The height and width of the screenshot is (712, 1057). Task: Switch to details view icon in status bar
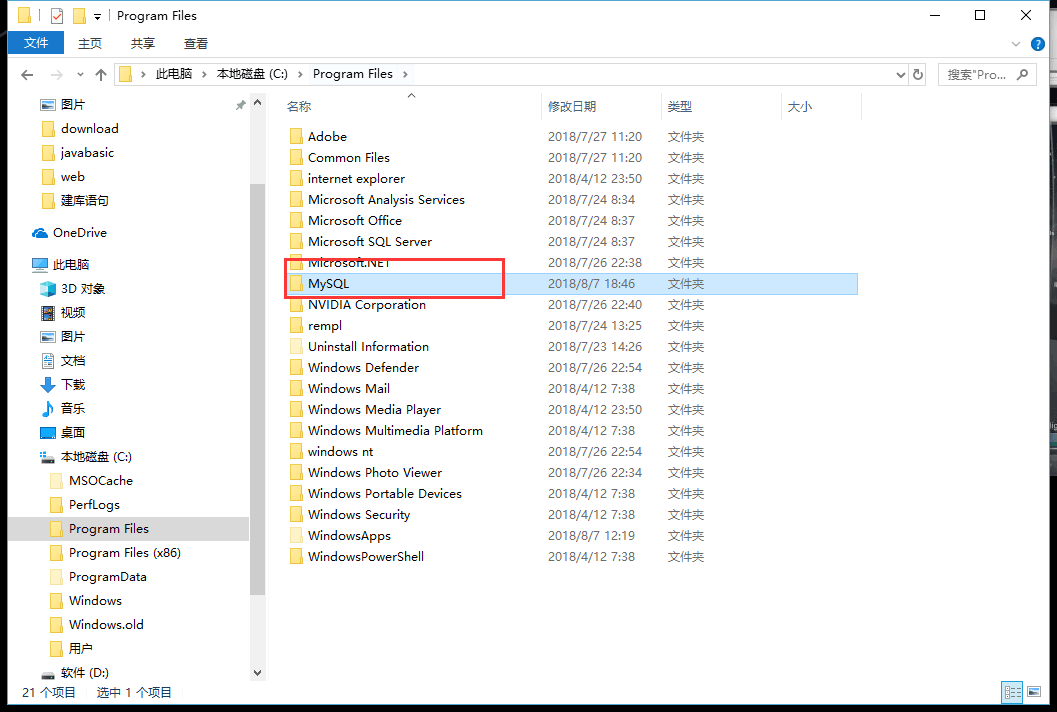[1012, 692]
